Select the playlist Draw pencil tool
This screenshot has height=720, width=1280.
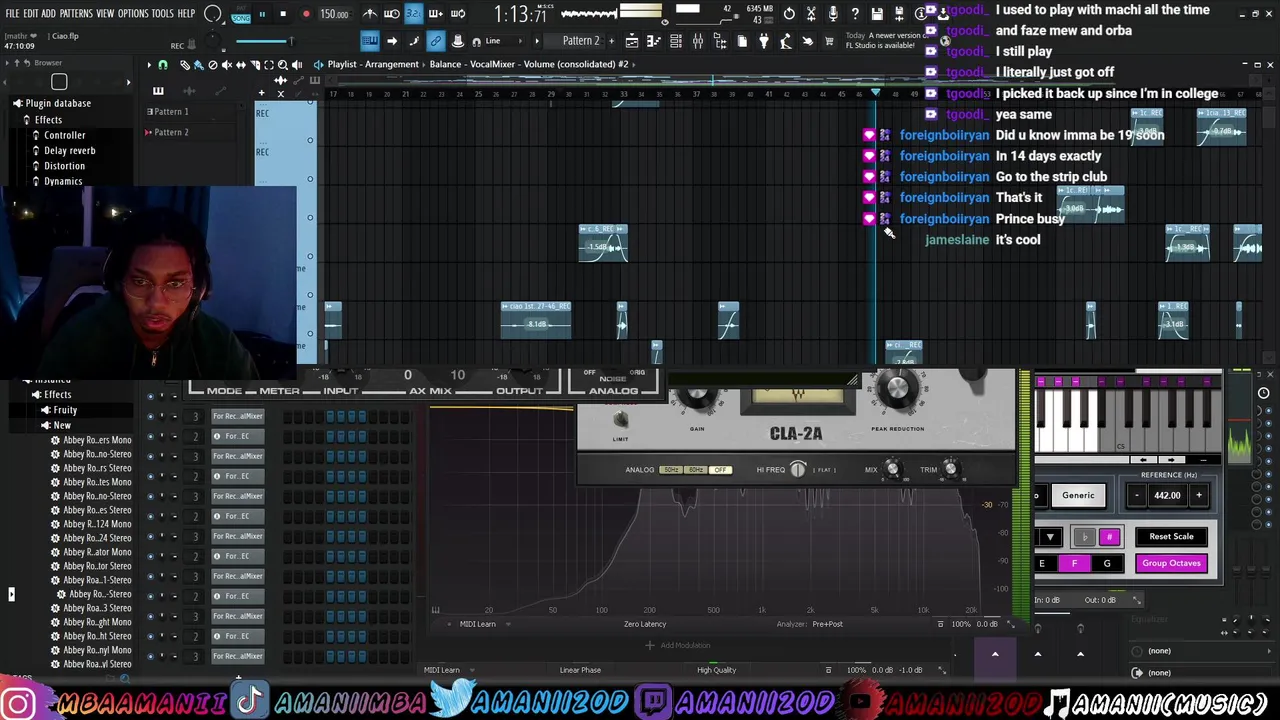coord(185,65)
